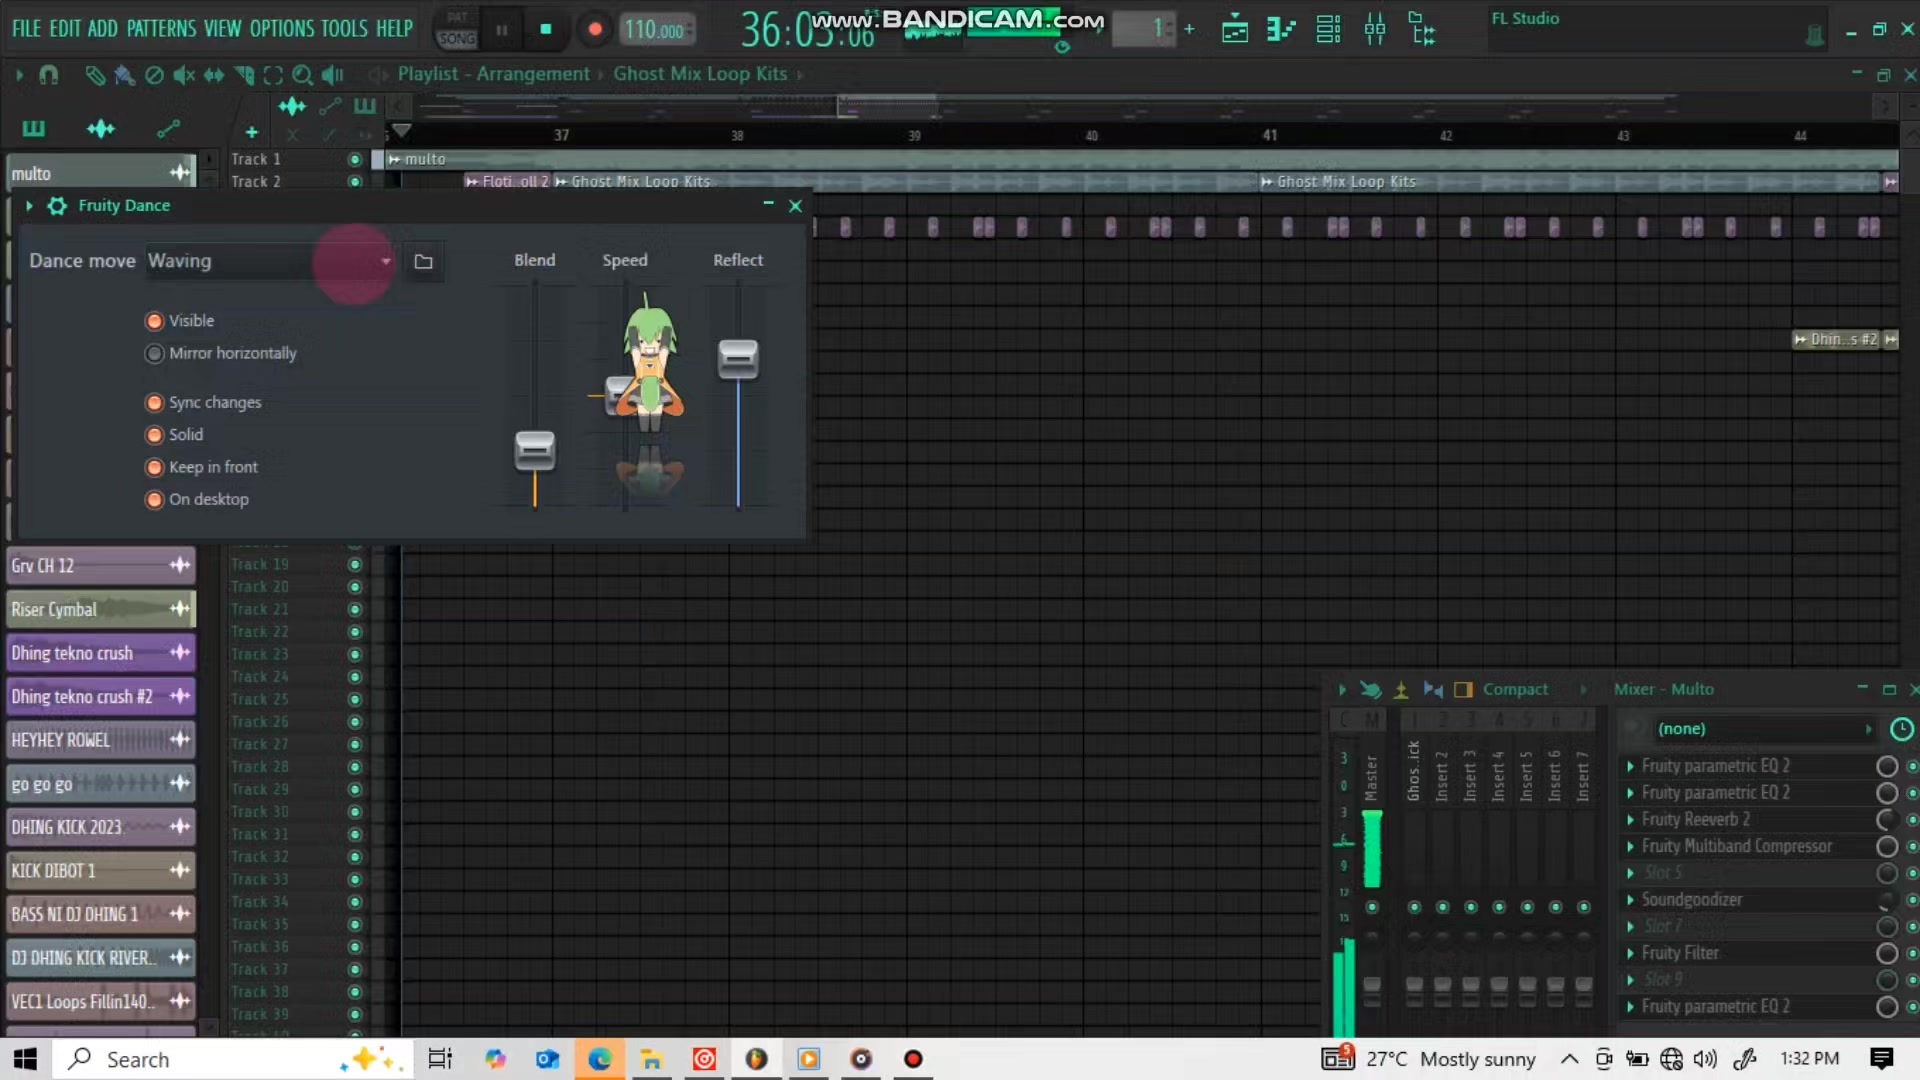Screen dimensions: 1920x1080
Task: Open the ADD menu
Action: click(x=102, y=28)
